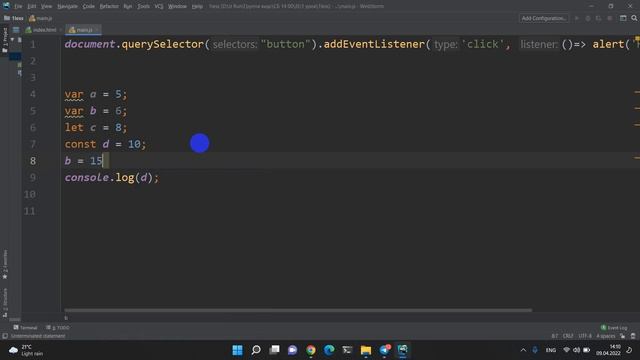Click the project folder breadcrumb in navigation bar

coord(13,18)
